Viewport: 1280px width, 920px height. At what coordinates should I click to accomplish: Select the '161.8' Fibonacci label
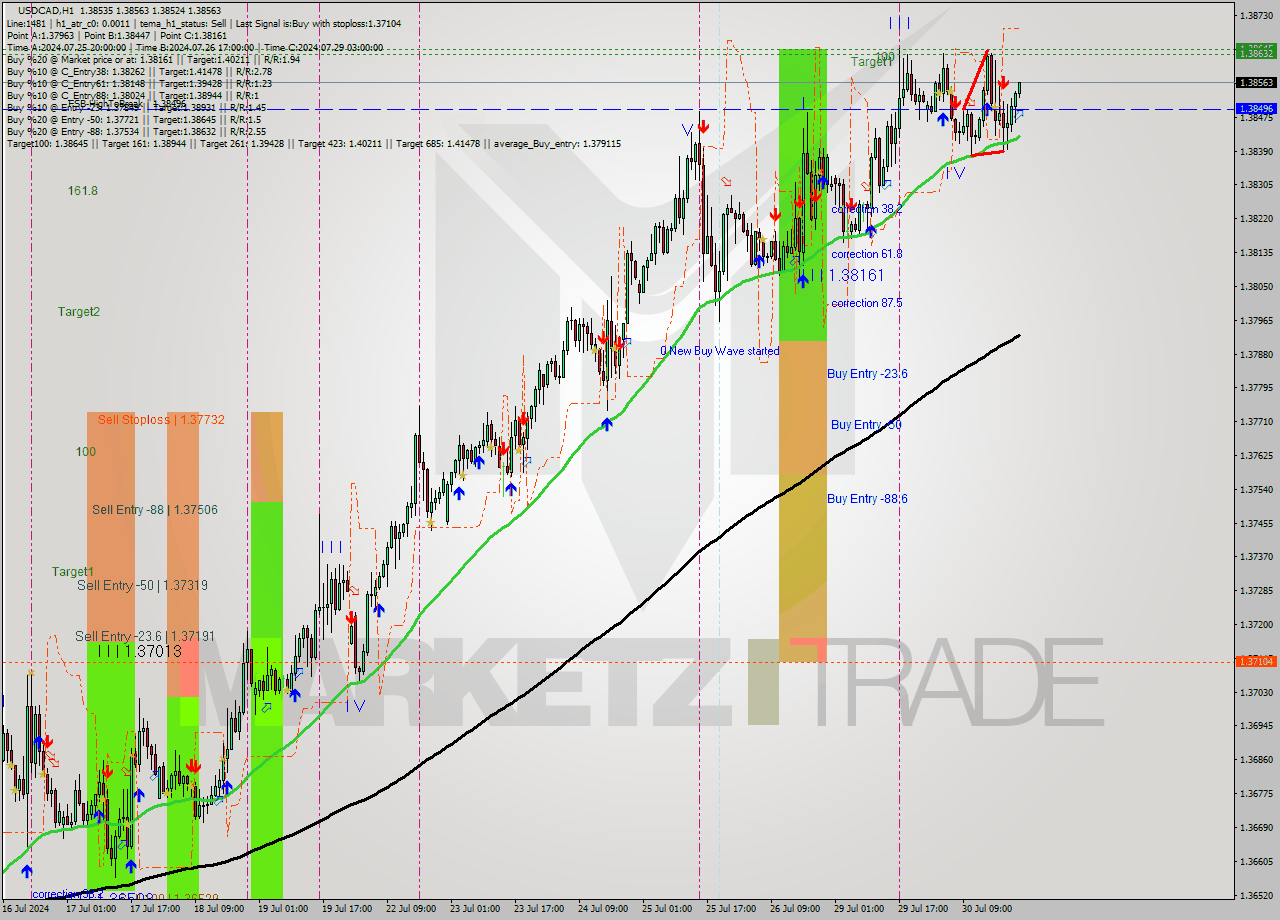[83, 190]
